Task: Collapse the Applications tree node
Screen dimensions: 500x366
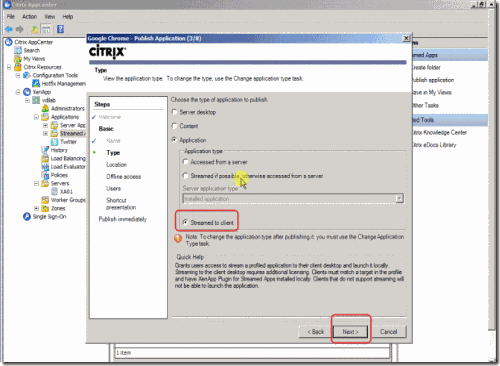Action: [x=36, y=117]
